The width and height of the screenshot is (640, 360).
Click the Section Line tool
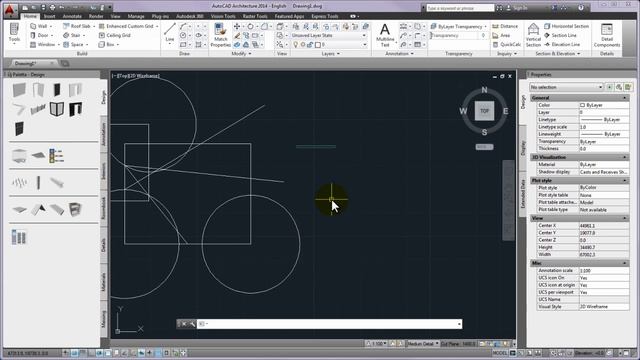(x=560, y=36)
